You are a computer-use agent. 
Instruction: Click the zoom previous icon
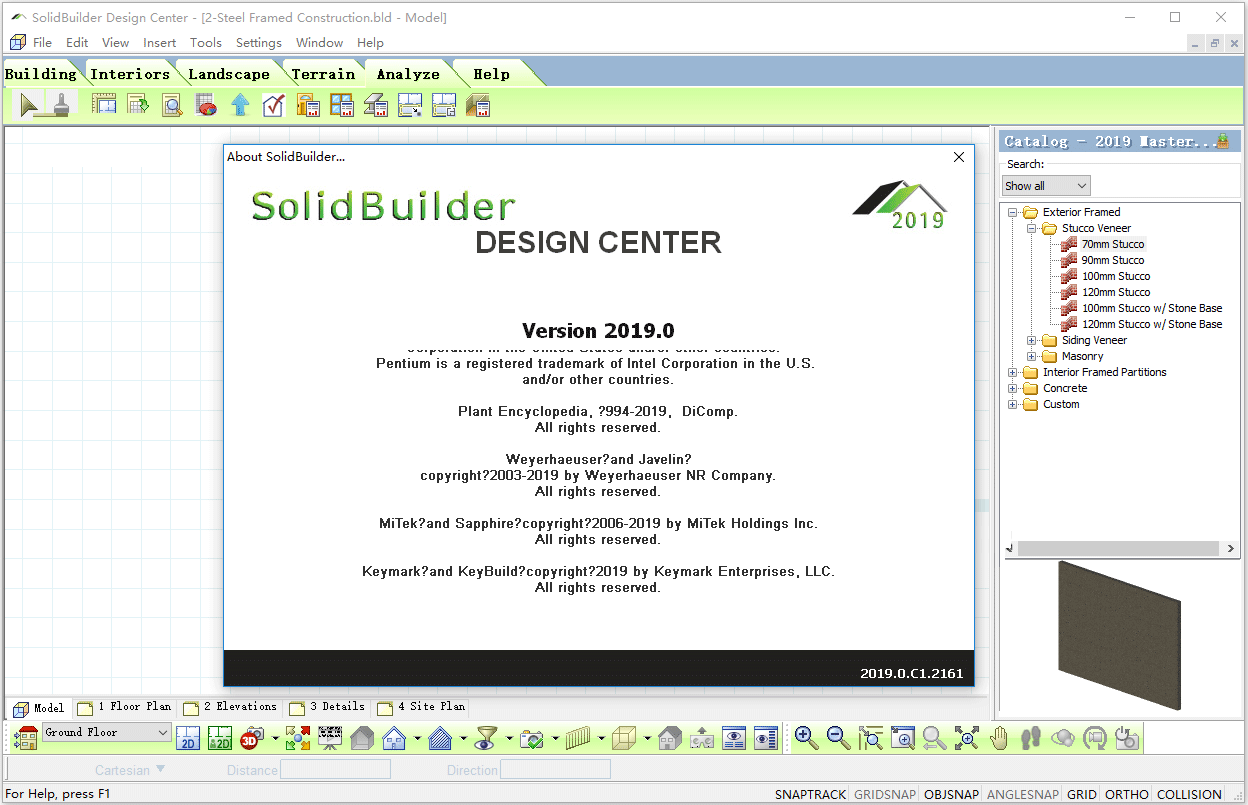pyautogui.click(x=934, y=738)
